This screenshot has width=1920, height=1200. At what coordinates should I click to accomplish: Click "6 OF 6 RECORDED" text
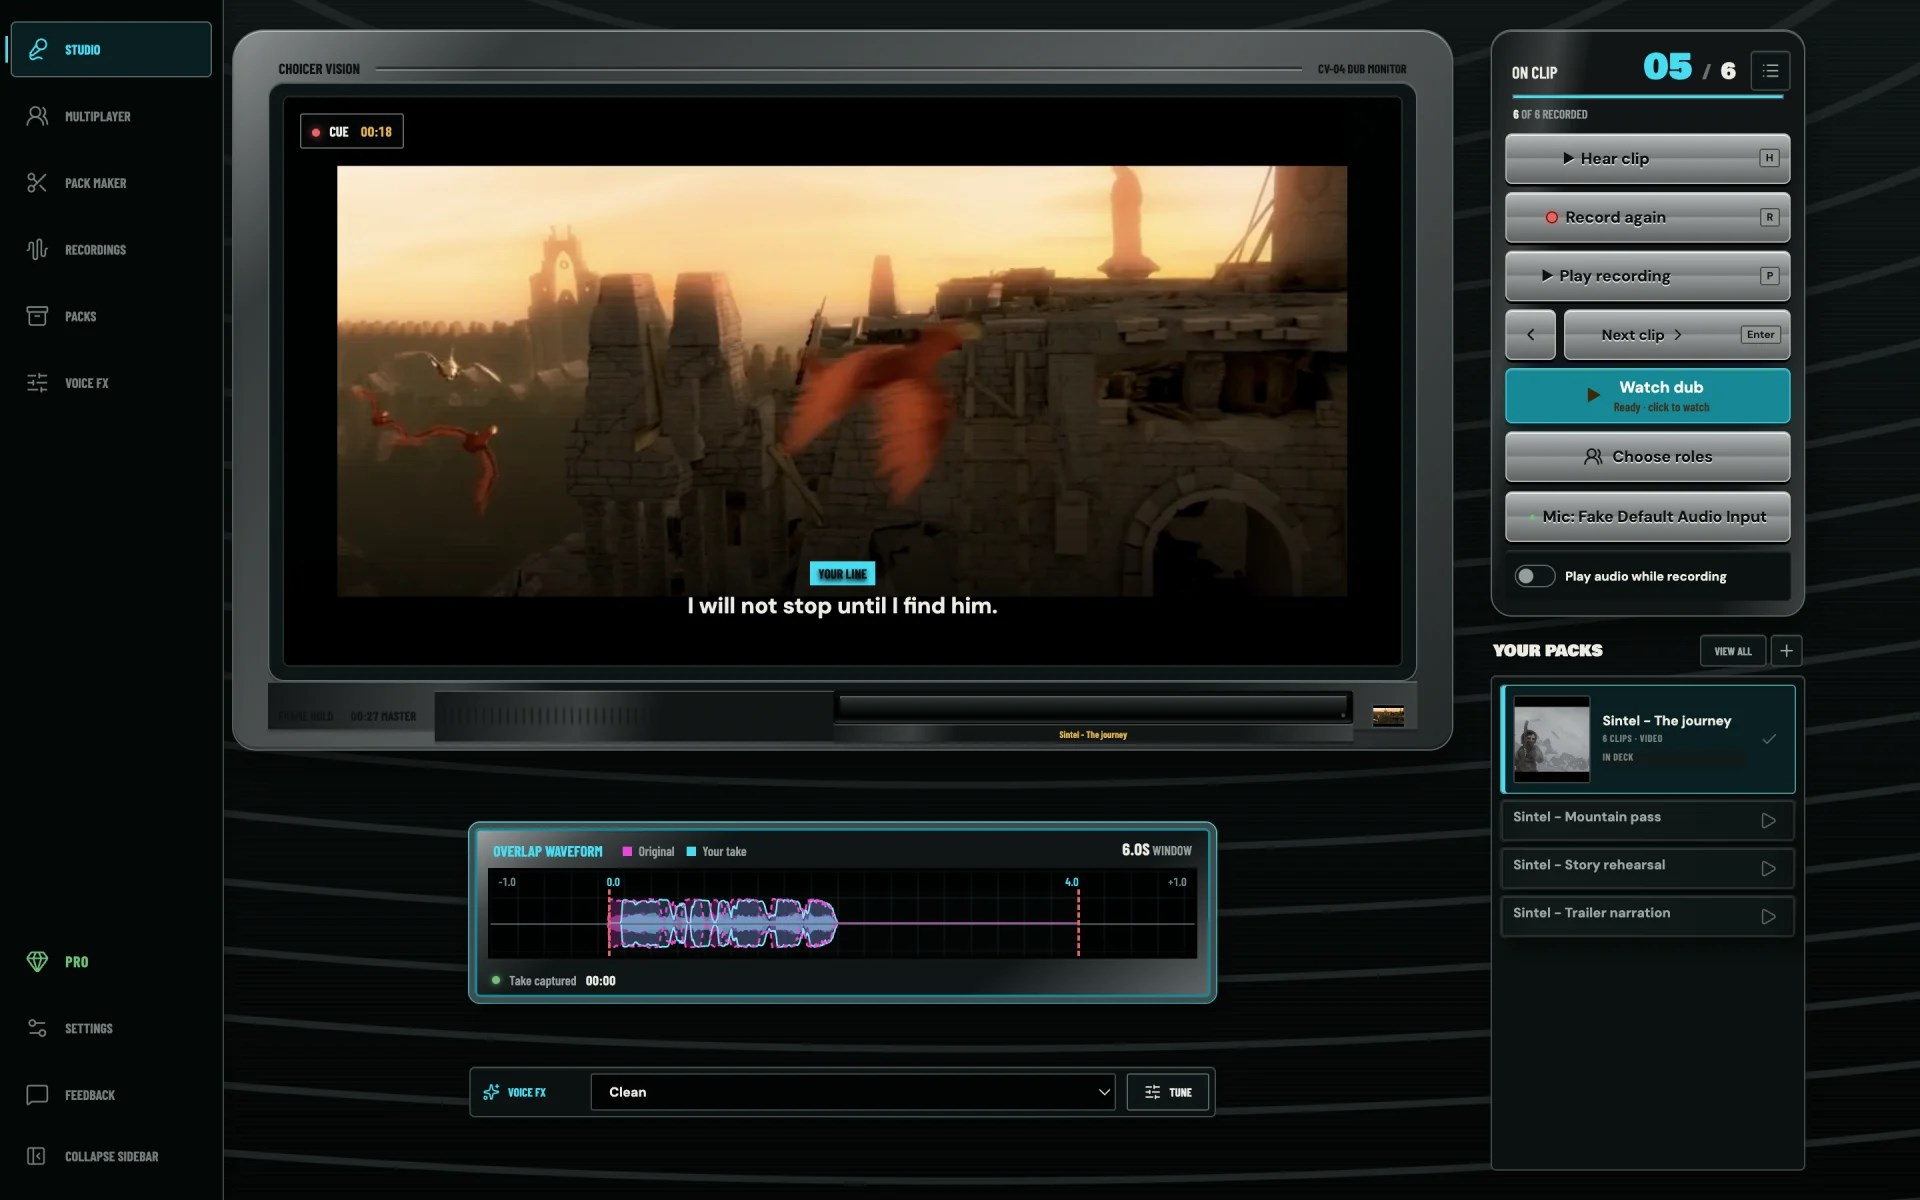point(1550,114)
